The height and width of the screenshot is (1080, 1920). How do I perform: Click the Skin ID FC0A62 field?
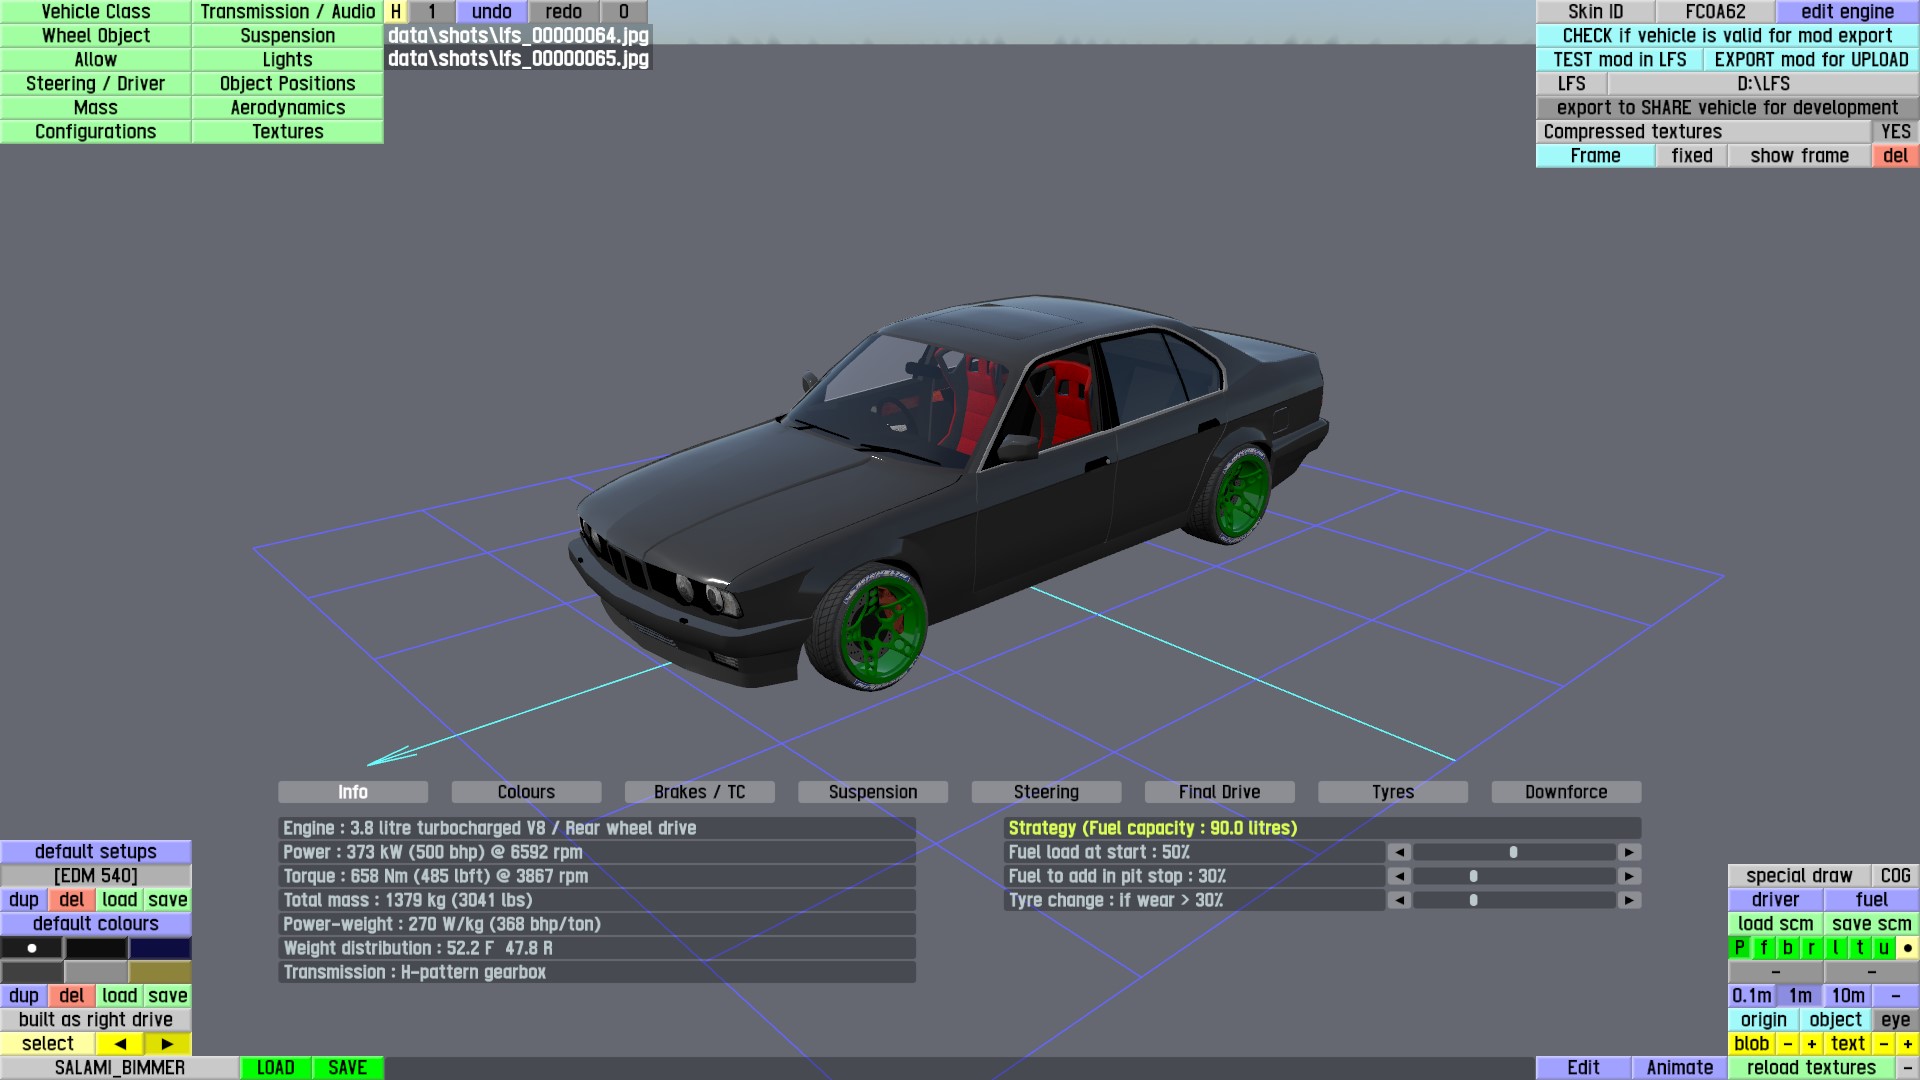pos(1715,11)
